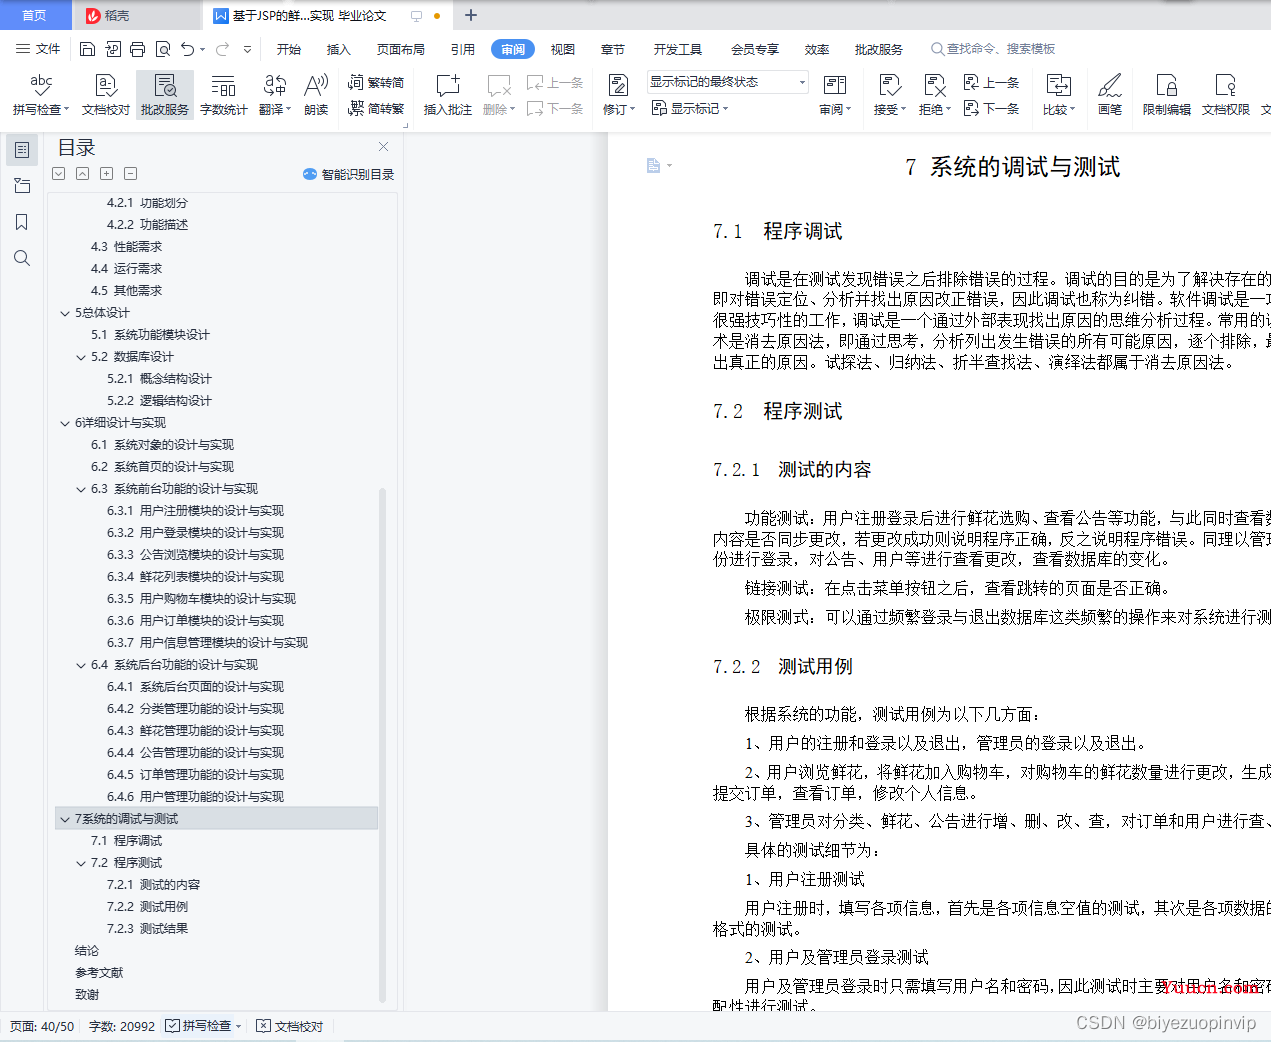Click the outline pane scrollbar
1271x1042 pixels.
[382, 745]
